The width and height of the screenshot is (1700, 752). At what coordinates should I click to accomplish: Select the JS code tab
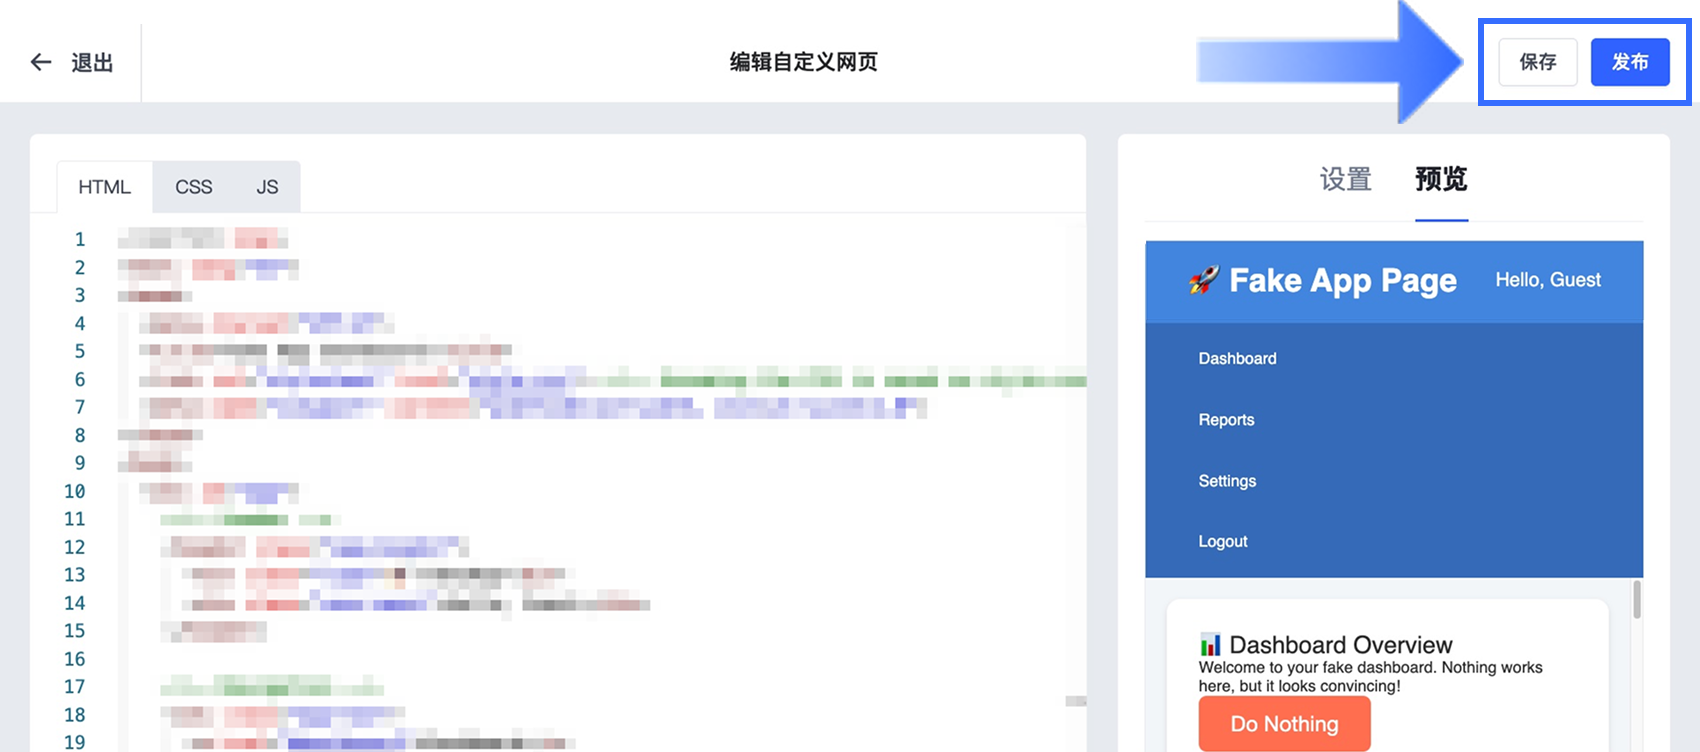click(267, 187)
